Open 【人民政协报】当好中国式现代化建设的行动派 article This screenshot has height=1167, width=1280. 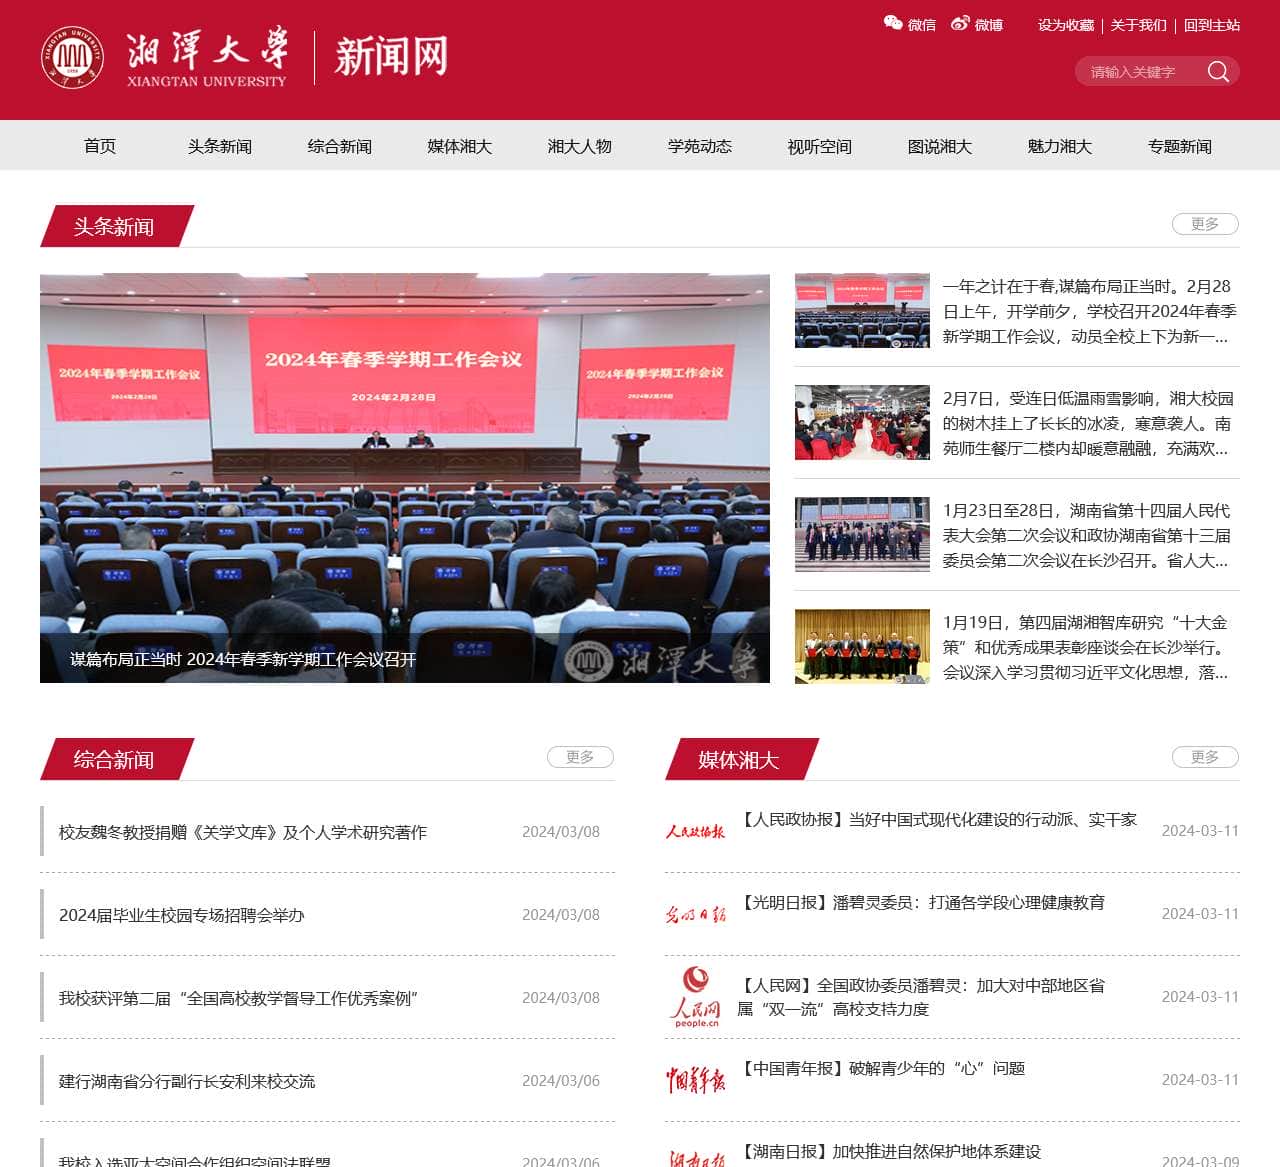[x=937, y=819]
